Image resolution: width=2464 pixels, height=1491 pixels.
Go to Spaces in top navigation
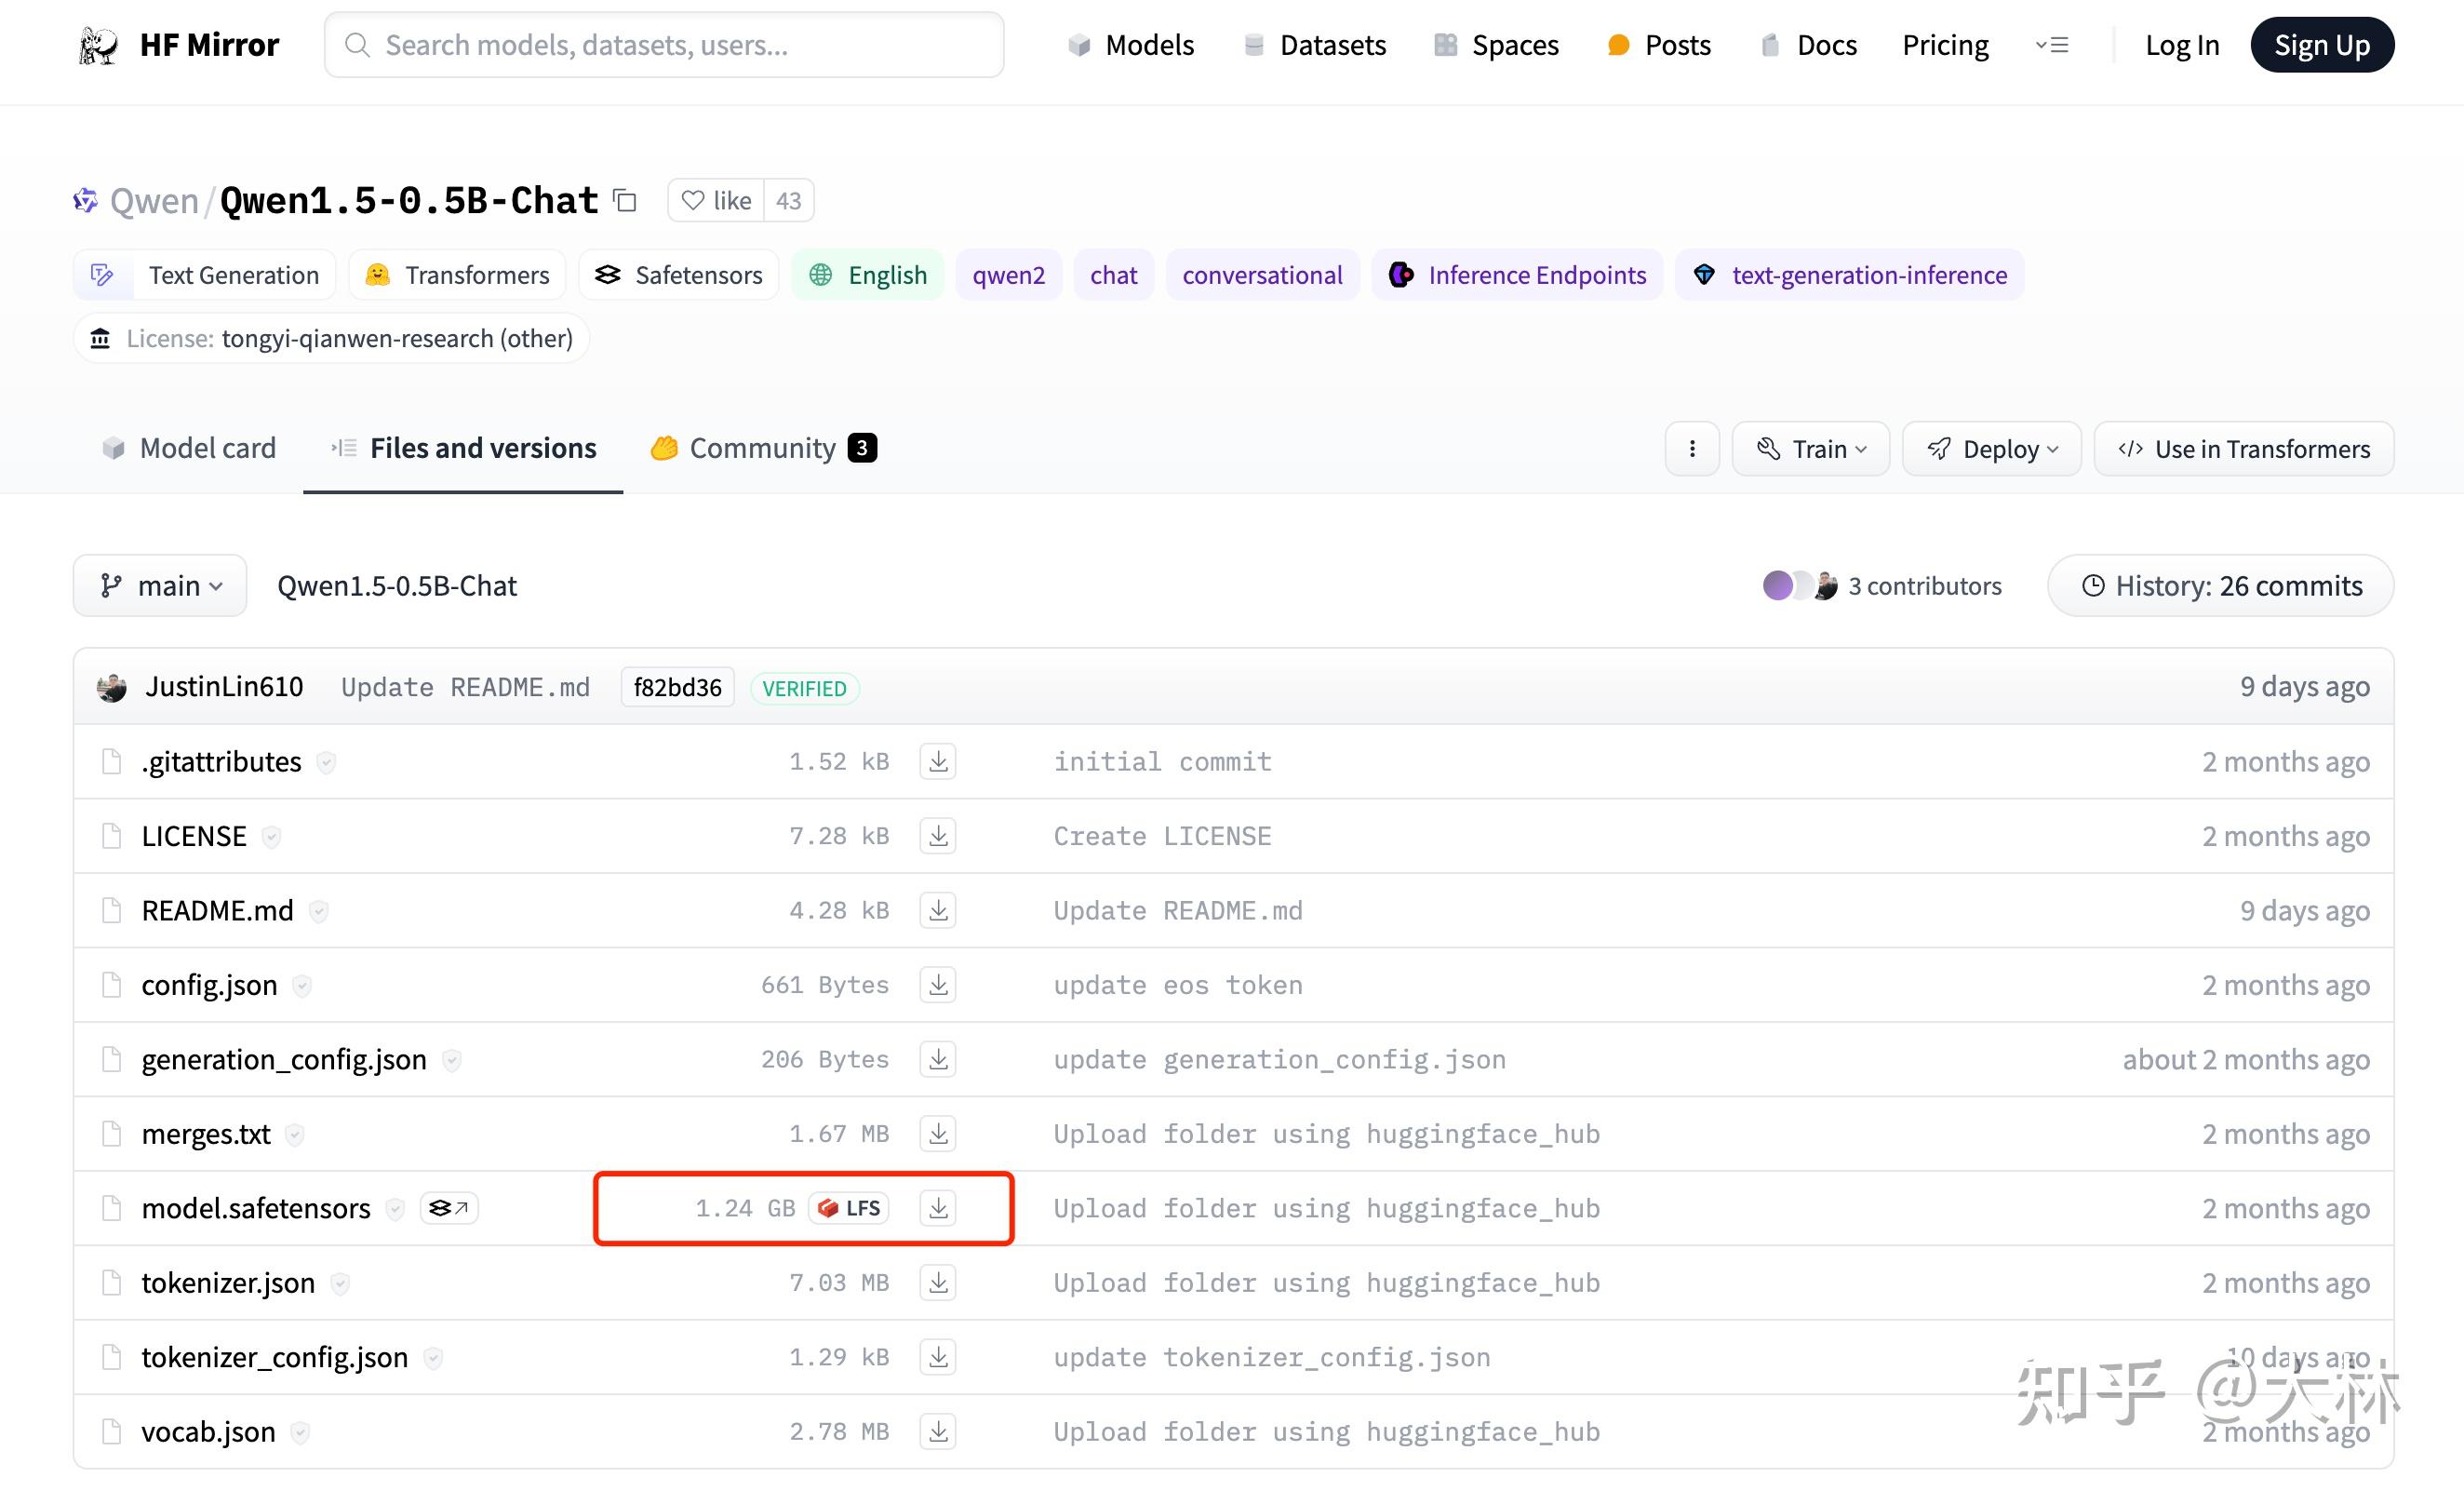click(x=1496, y=45)
